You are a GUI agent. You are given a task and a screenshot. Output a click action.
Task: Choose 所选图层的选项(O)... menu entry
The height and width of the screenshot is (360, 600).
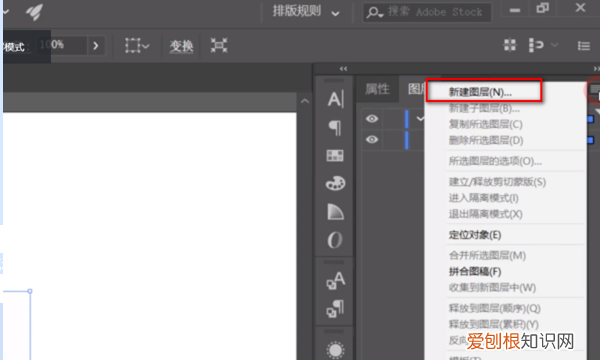click(495, 161)
